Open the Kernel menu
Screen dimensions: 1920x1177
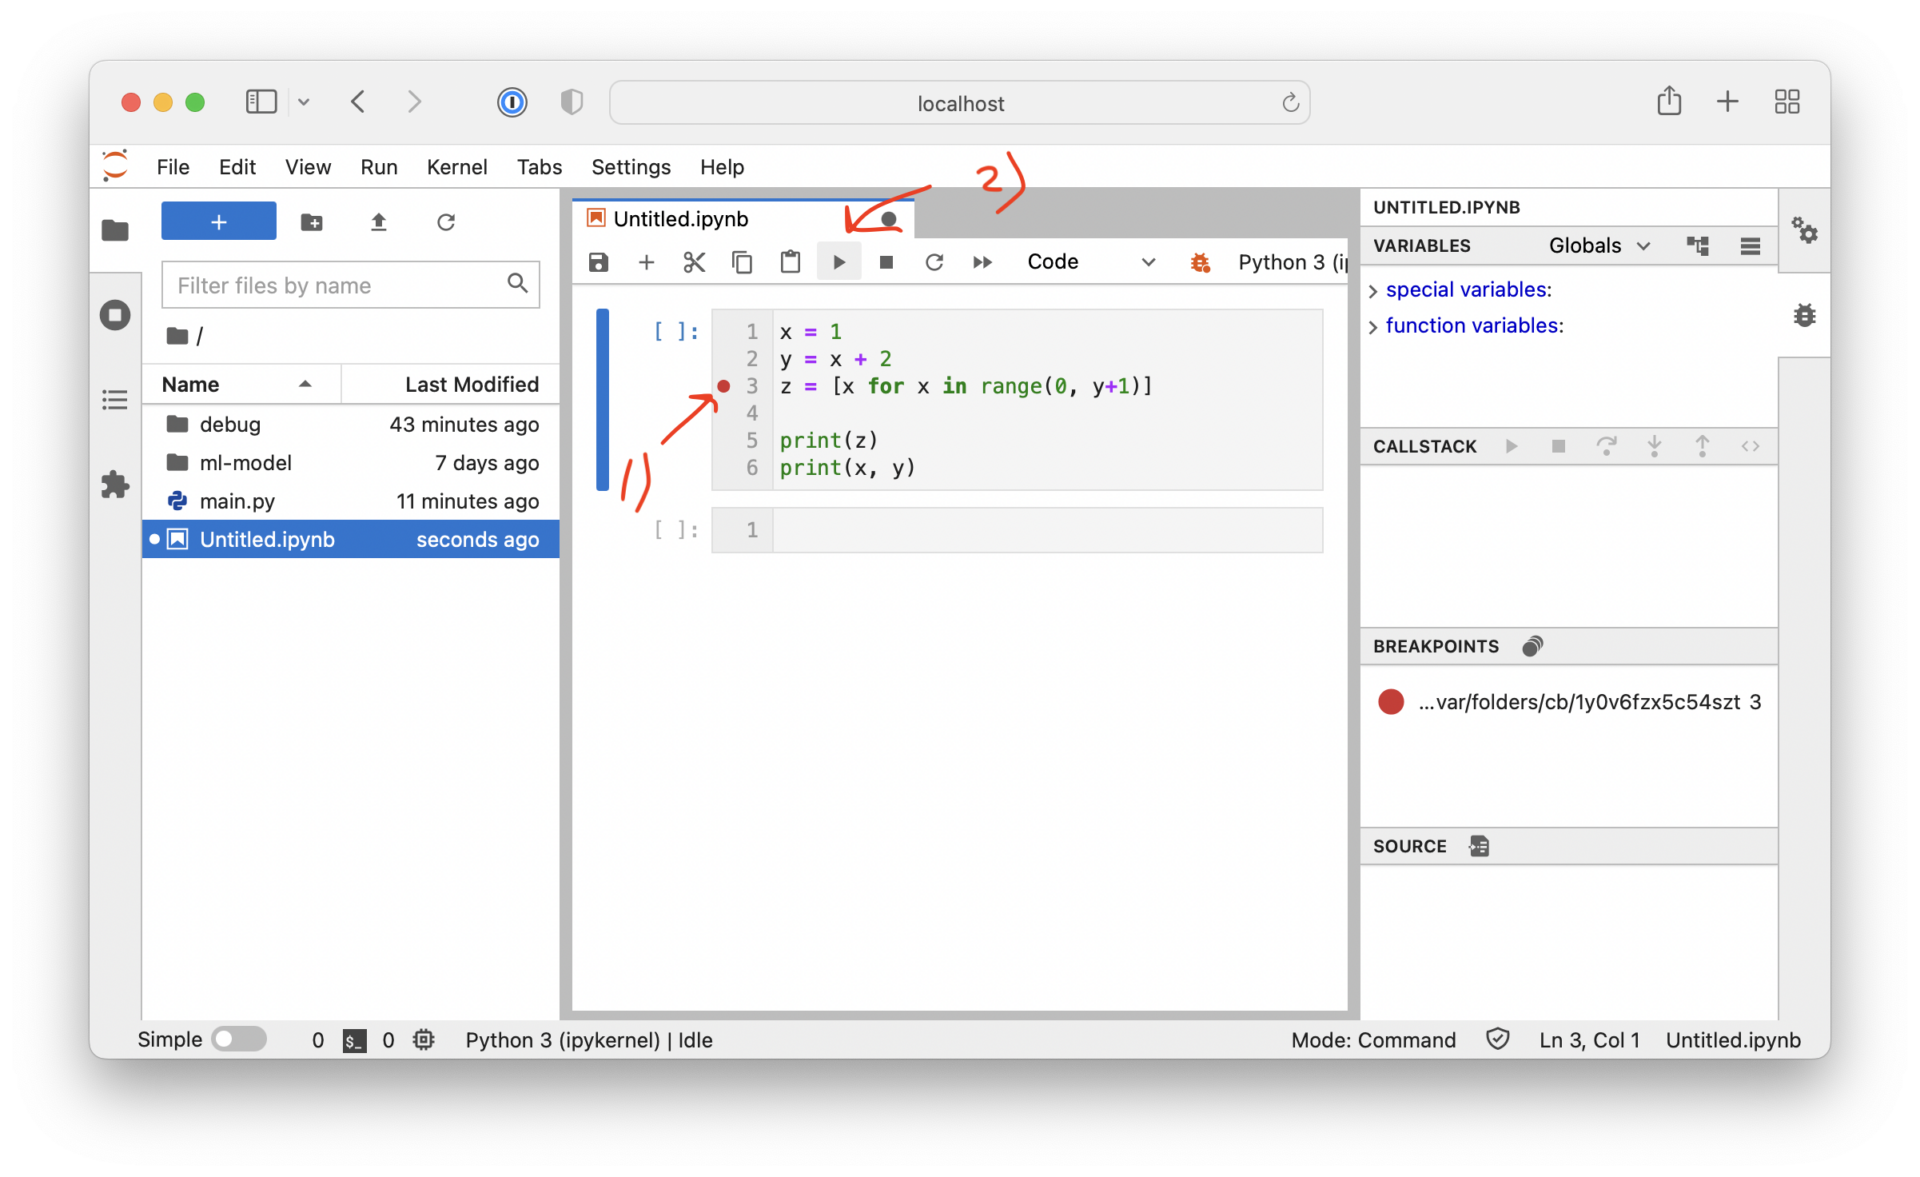(457, 167)
